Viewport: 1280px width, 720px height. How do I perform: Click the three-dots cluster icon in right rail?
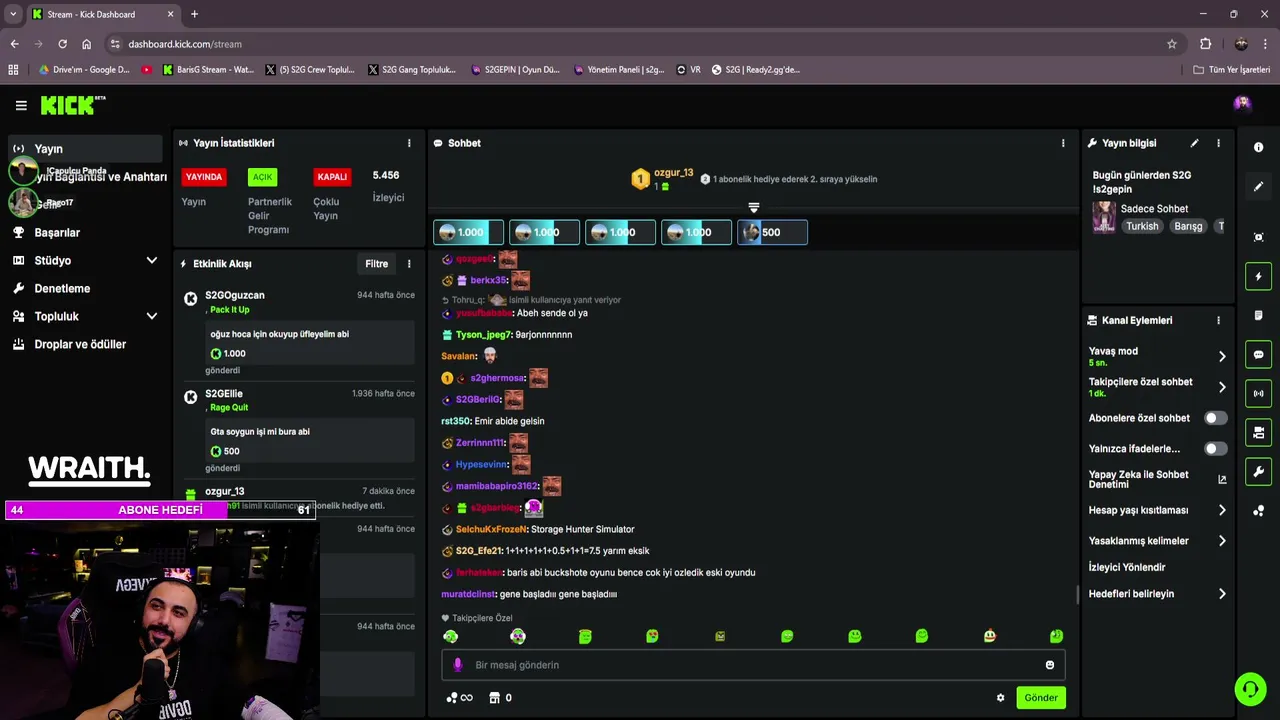click(x=1258, y=511)
